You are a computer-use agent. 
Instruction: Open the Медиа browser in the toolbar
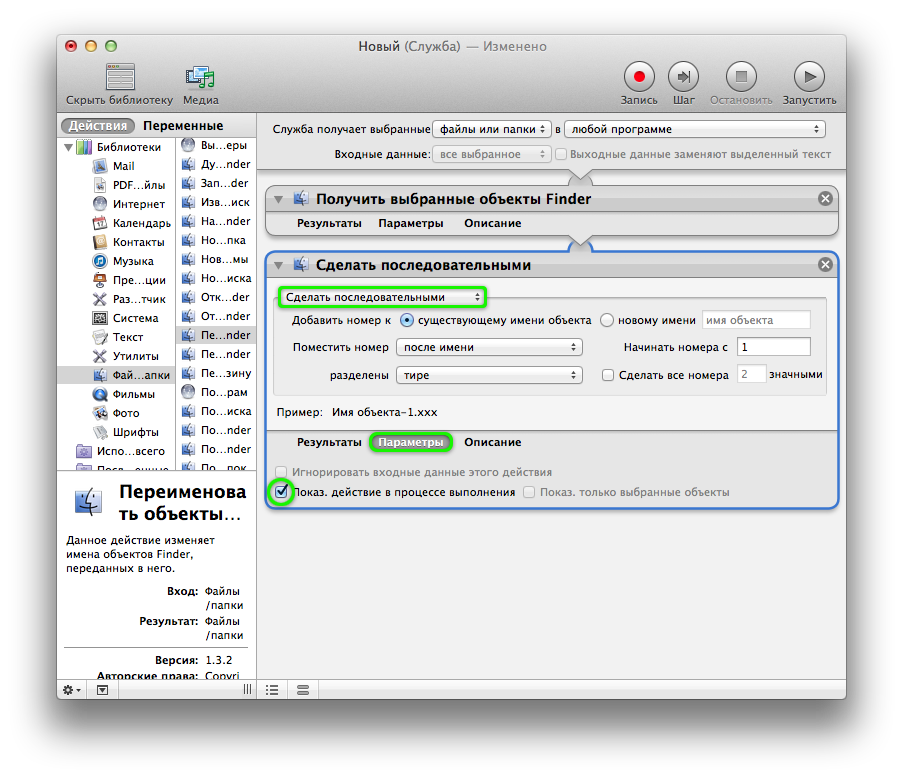[199, 83]
